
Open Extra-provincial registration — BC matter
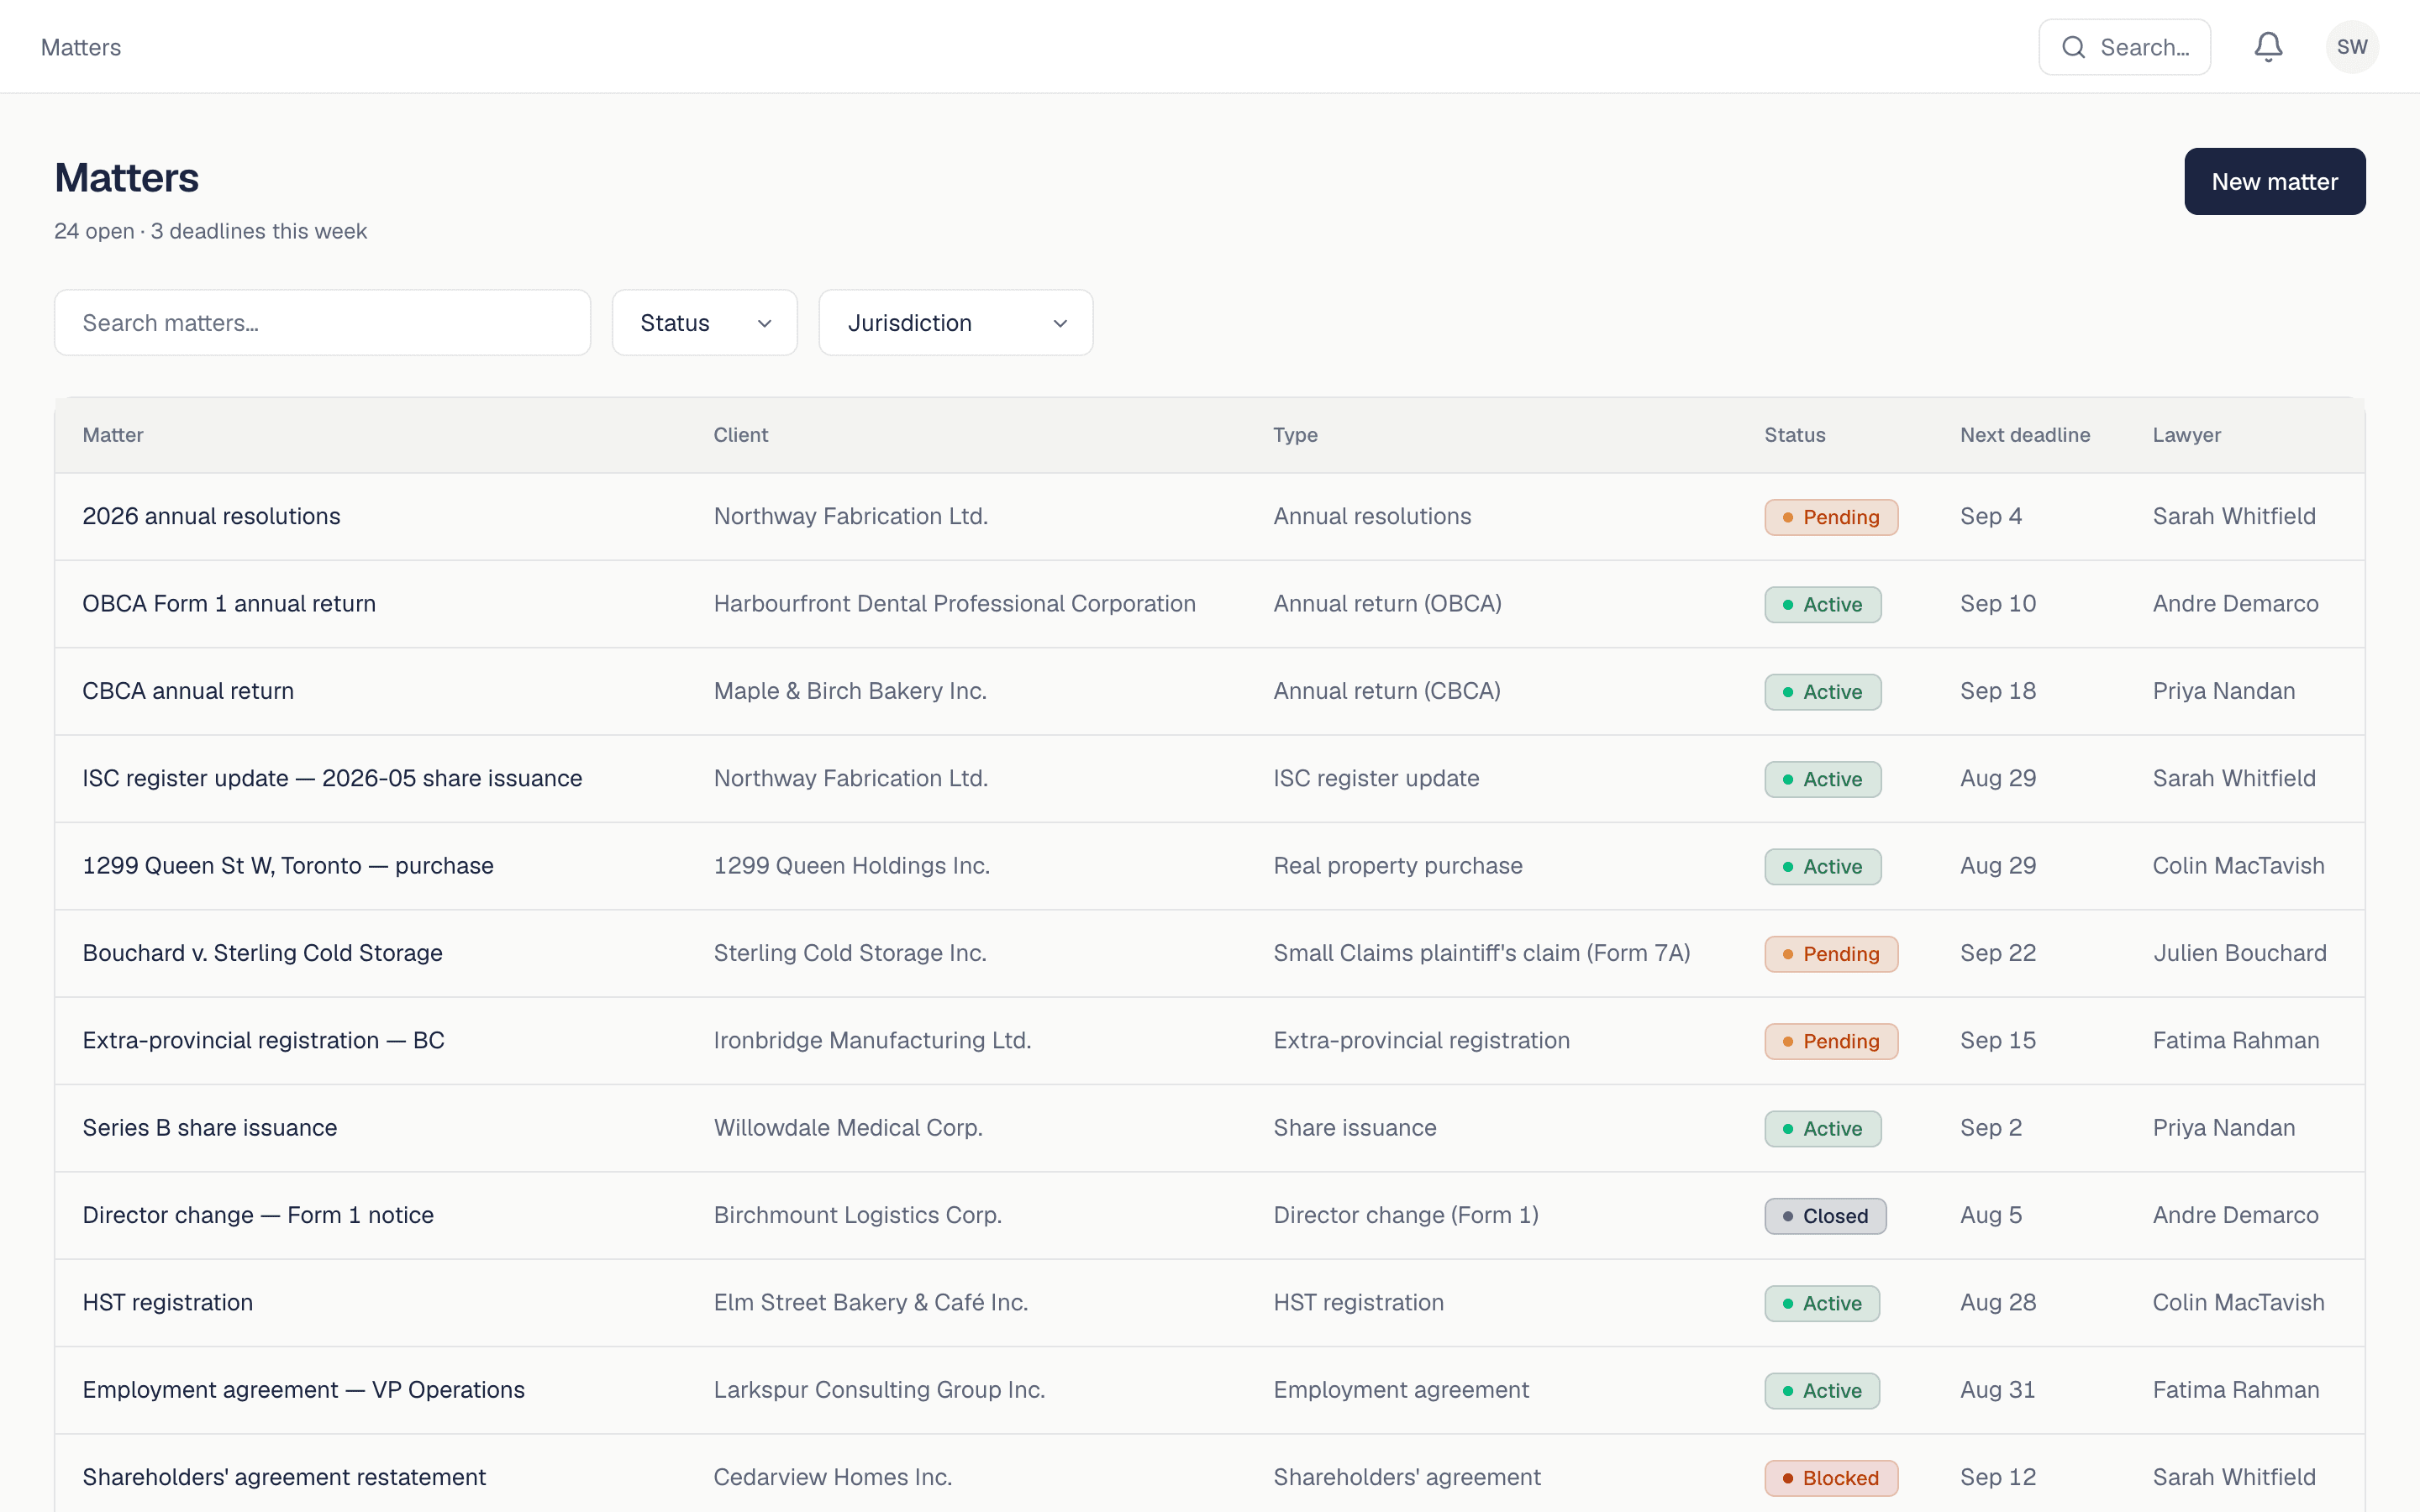[263, 1040]
